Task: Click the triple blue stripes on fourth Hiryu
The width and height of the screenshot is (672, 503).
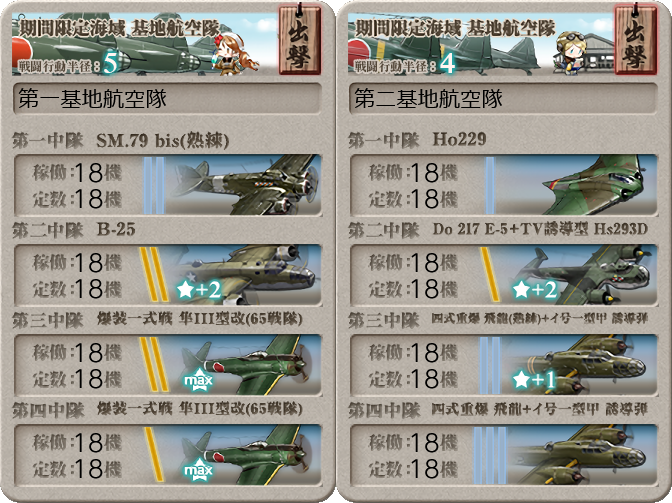Action: (490, 455)
